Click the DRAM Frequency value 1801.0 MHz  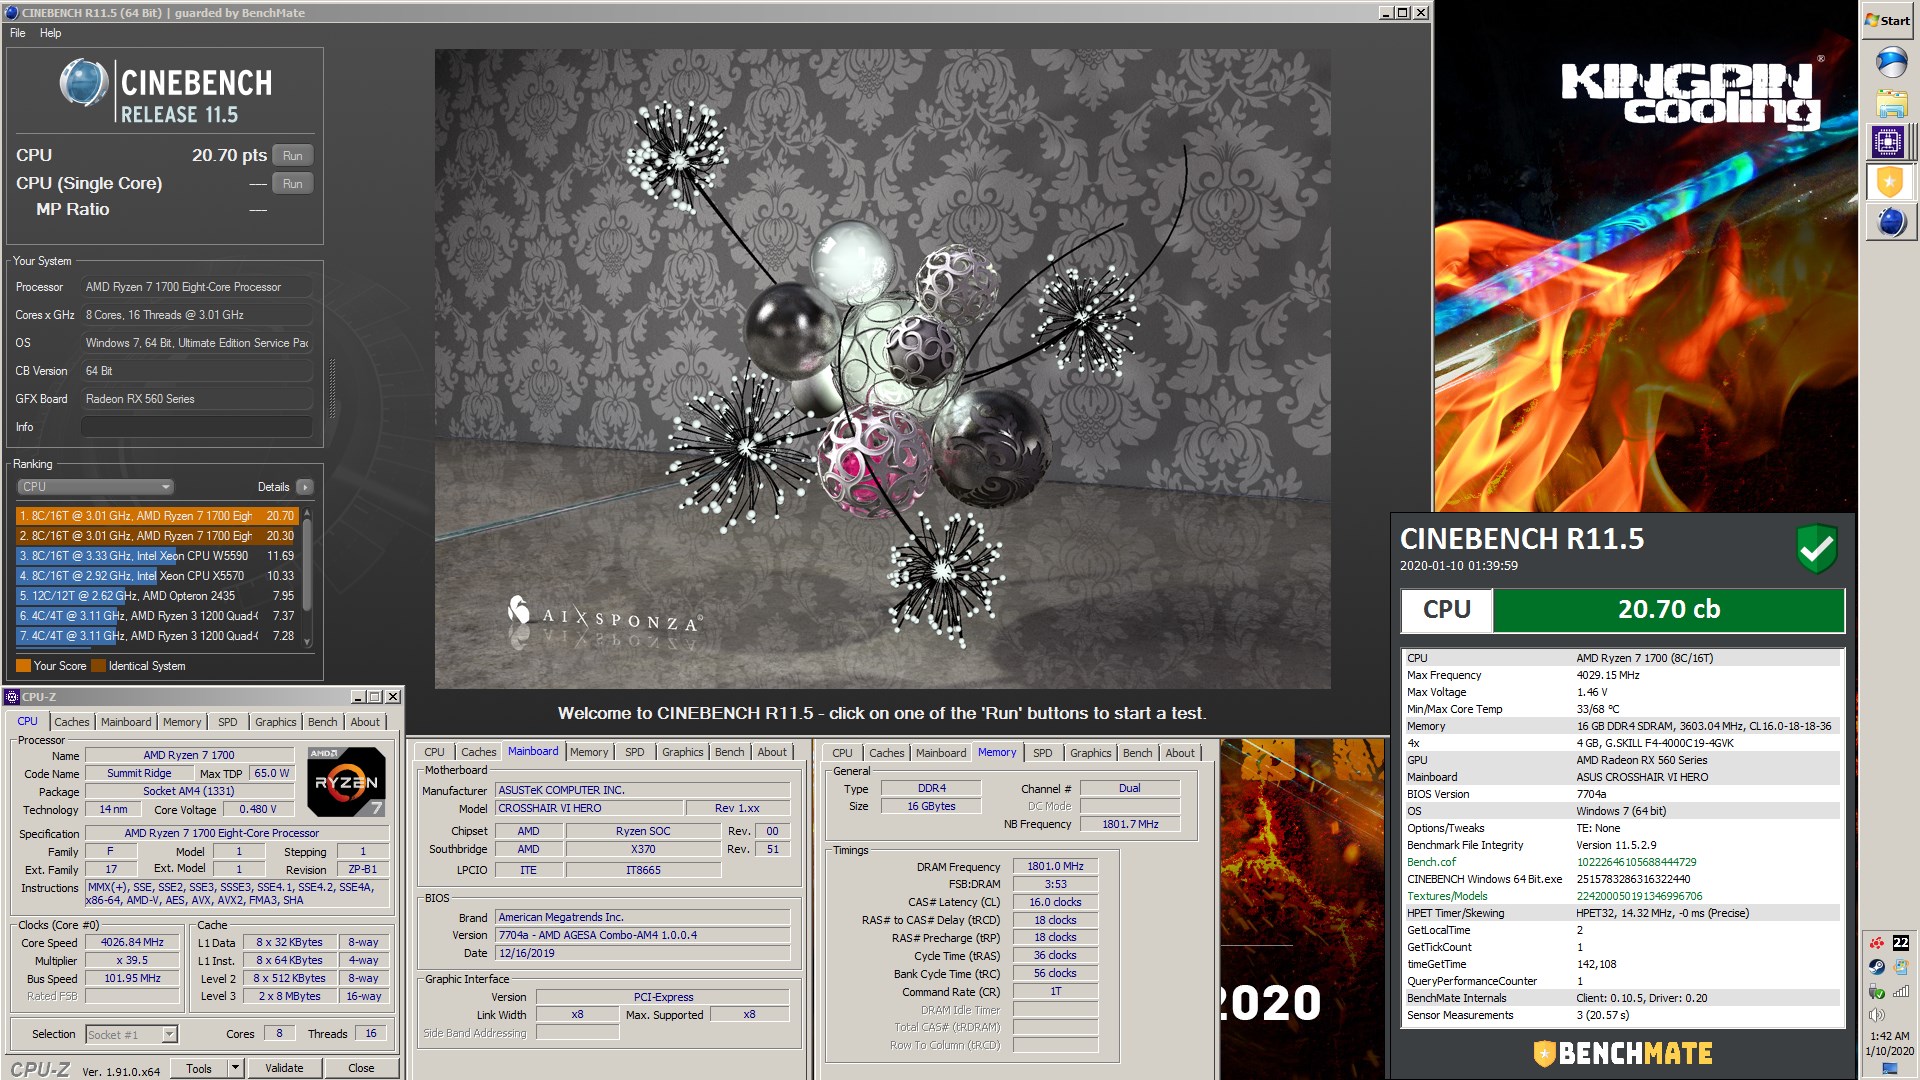point(1055,867)
